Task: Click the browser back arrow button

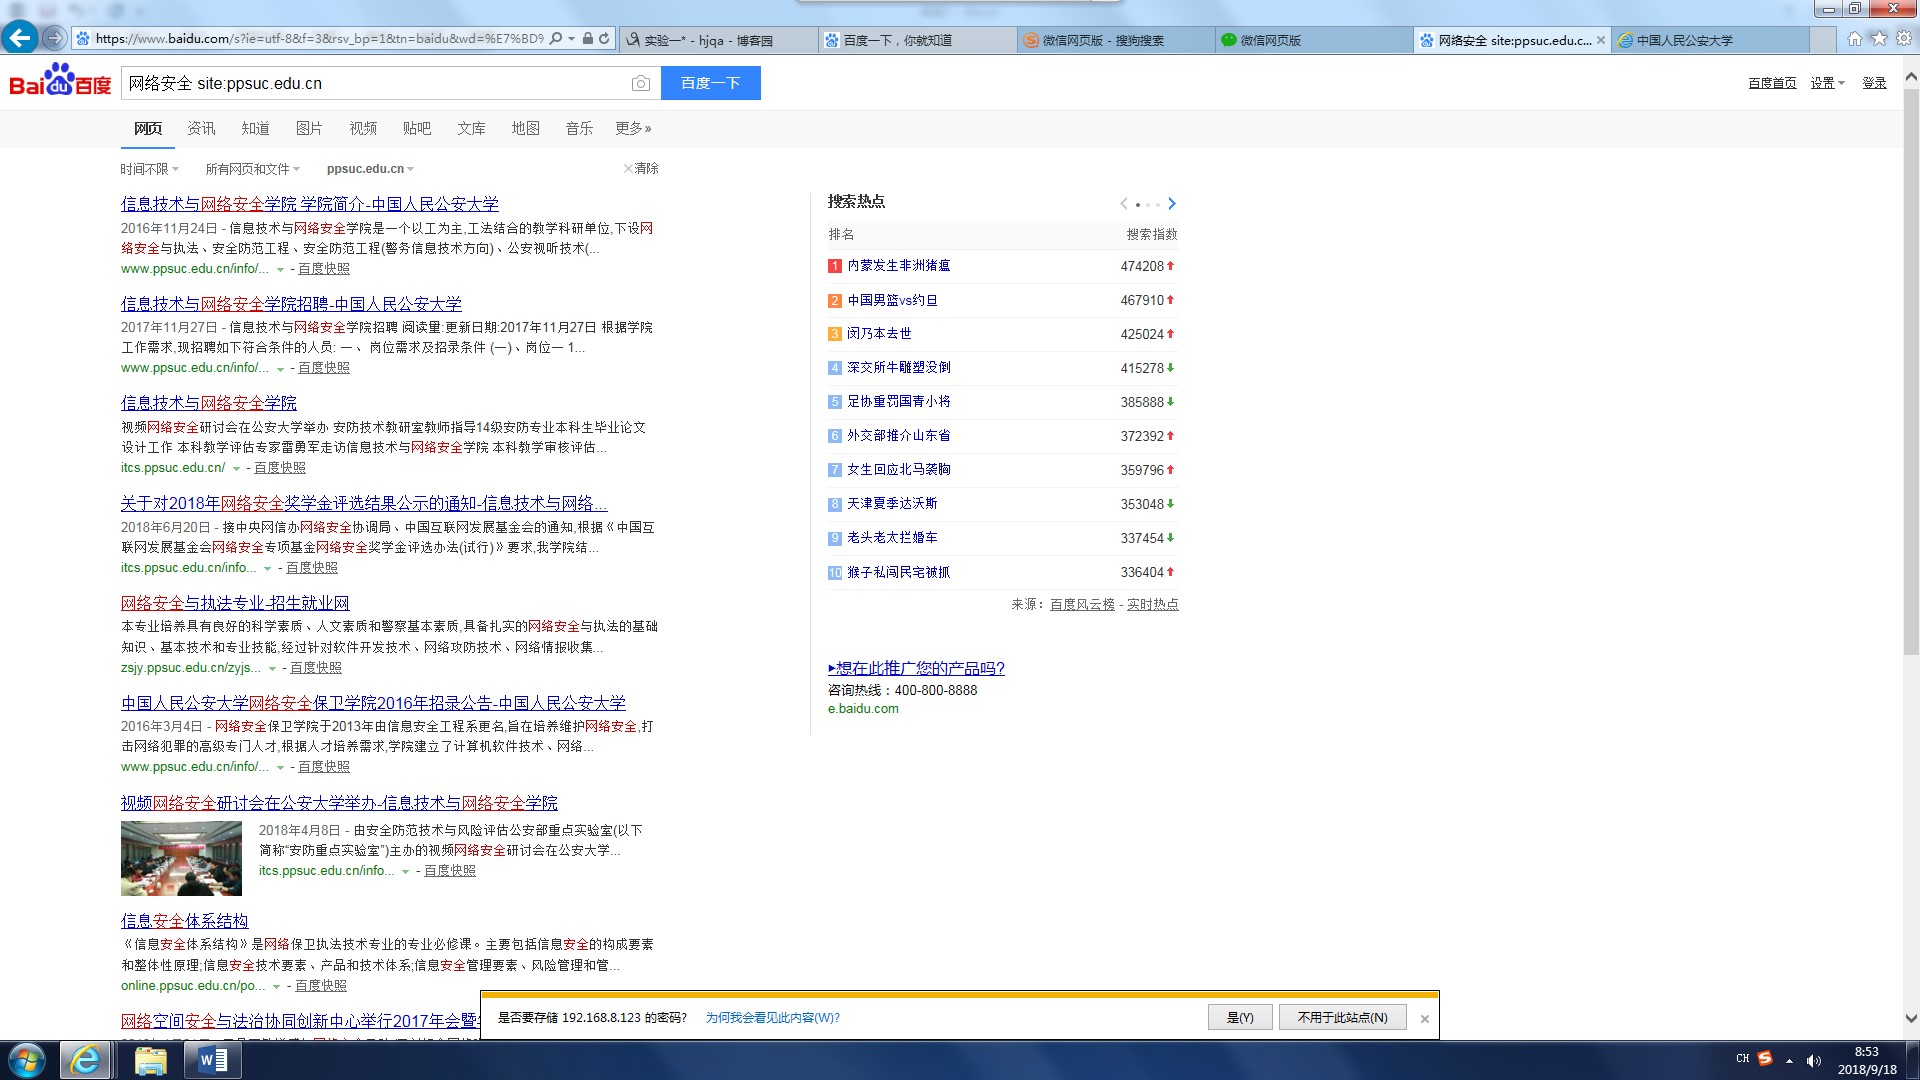Action: [20, 39]
